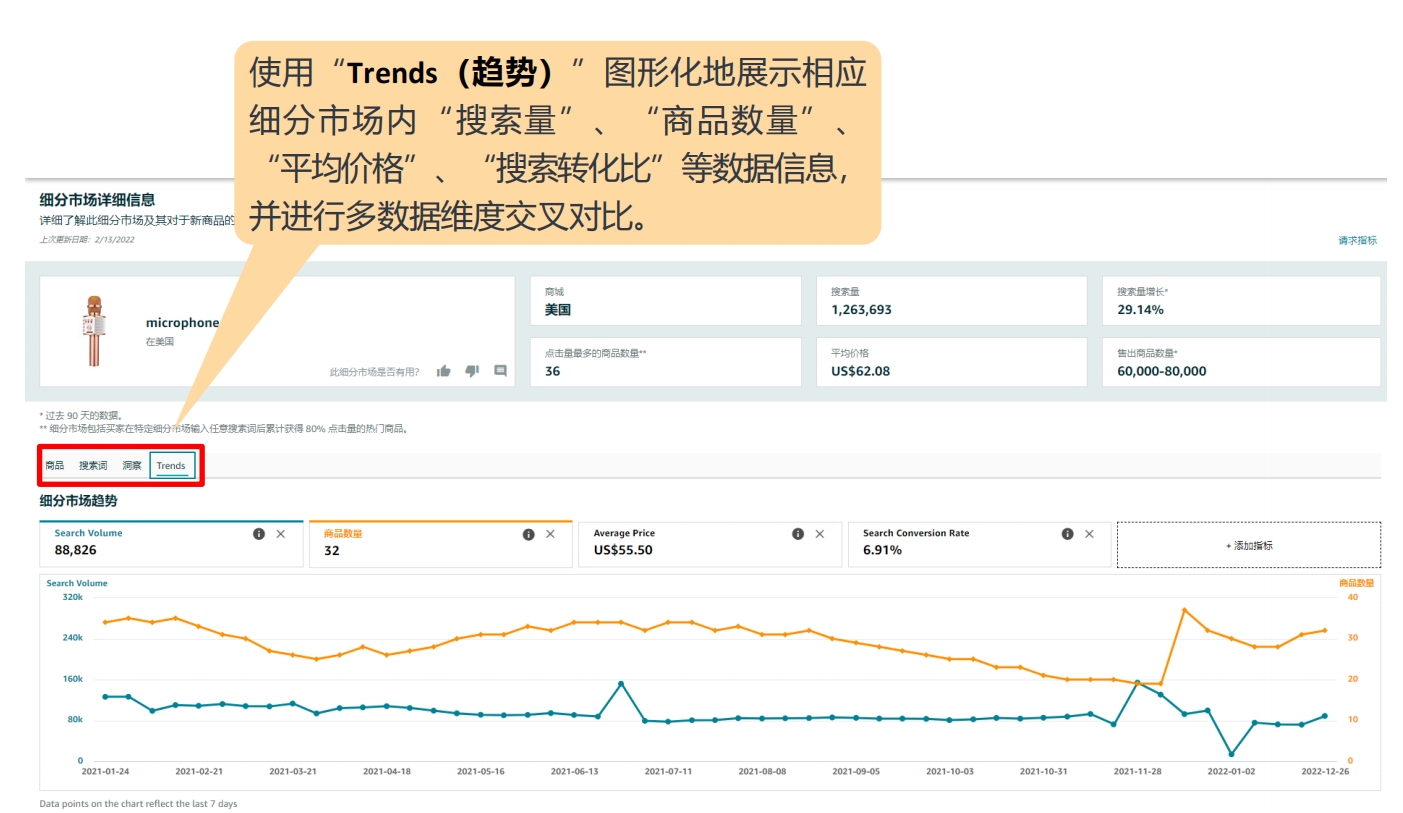This screenshot has width=1403, height=813.
Task: Click the 搜索量 value 1,263,693
Action: 861,310
